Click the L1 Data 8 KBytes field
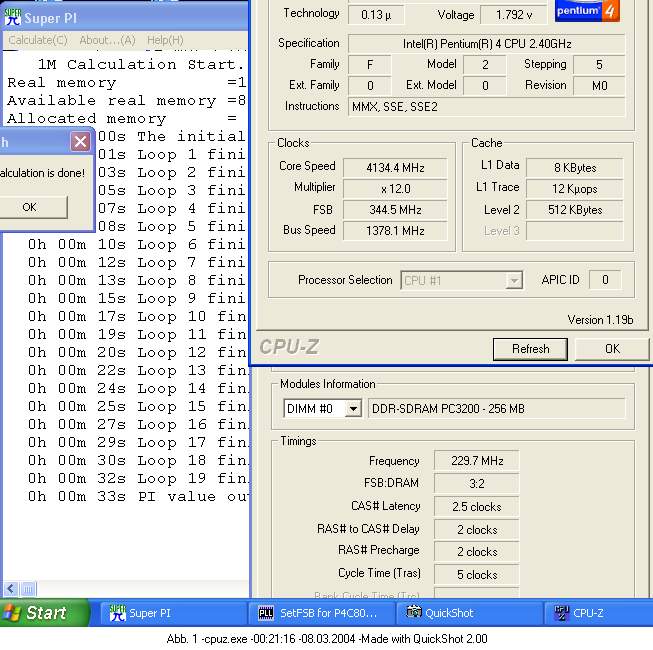Viewport: 653px width, 650px height. pyautogui.click(x=575, y=167)
